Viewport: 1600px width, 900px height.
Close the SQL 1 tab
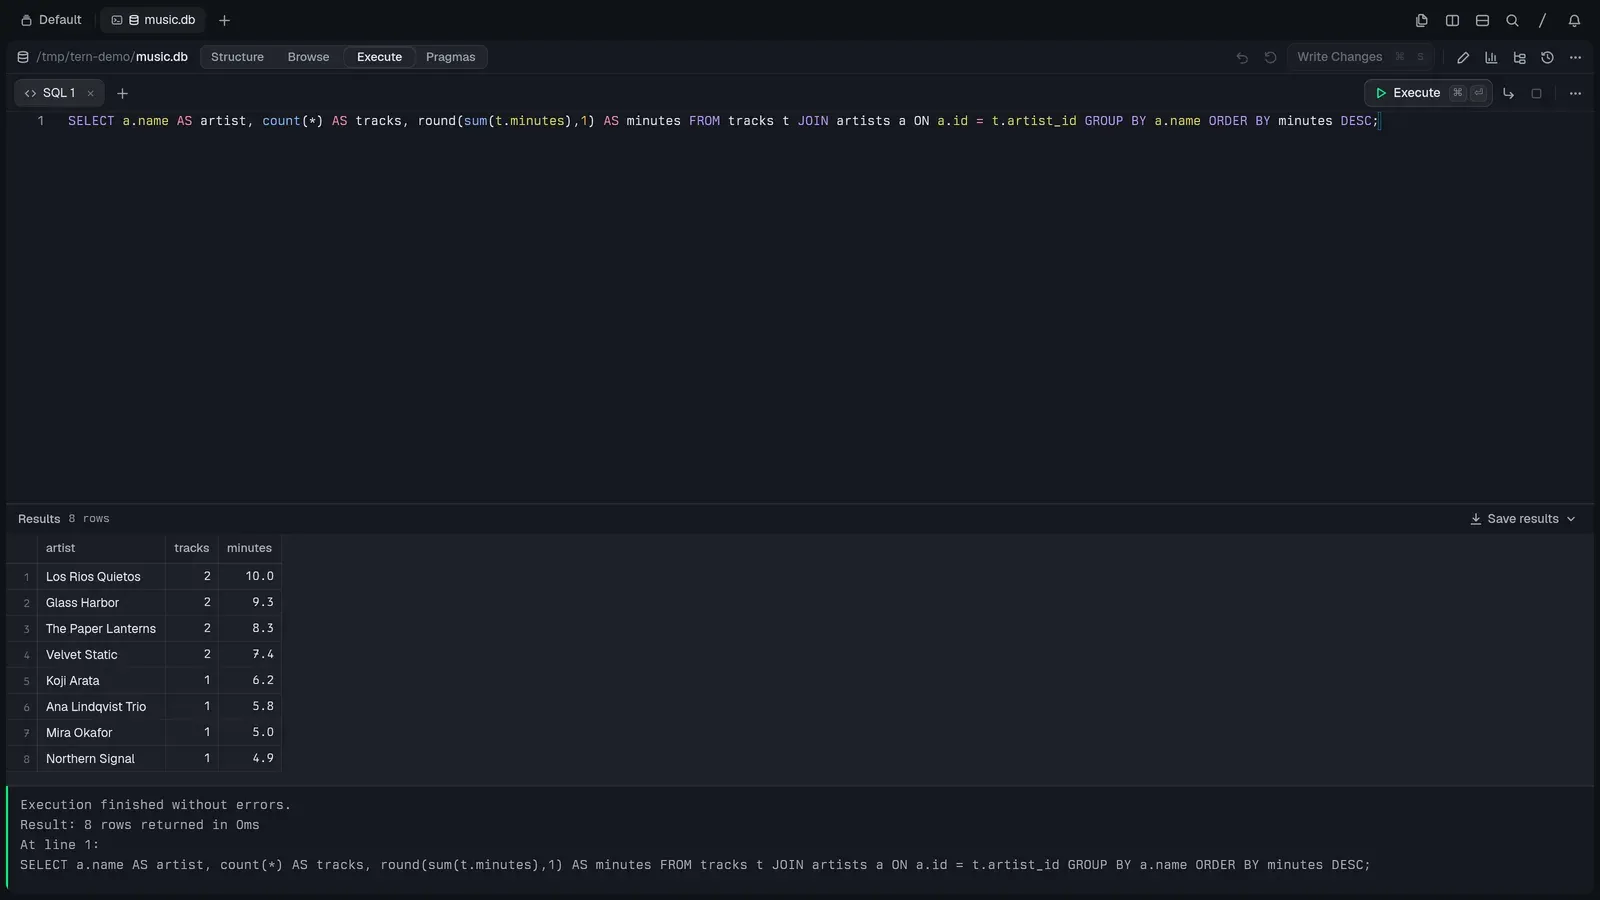90,93
